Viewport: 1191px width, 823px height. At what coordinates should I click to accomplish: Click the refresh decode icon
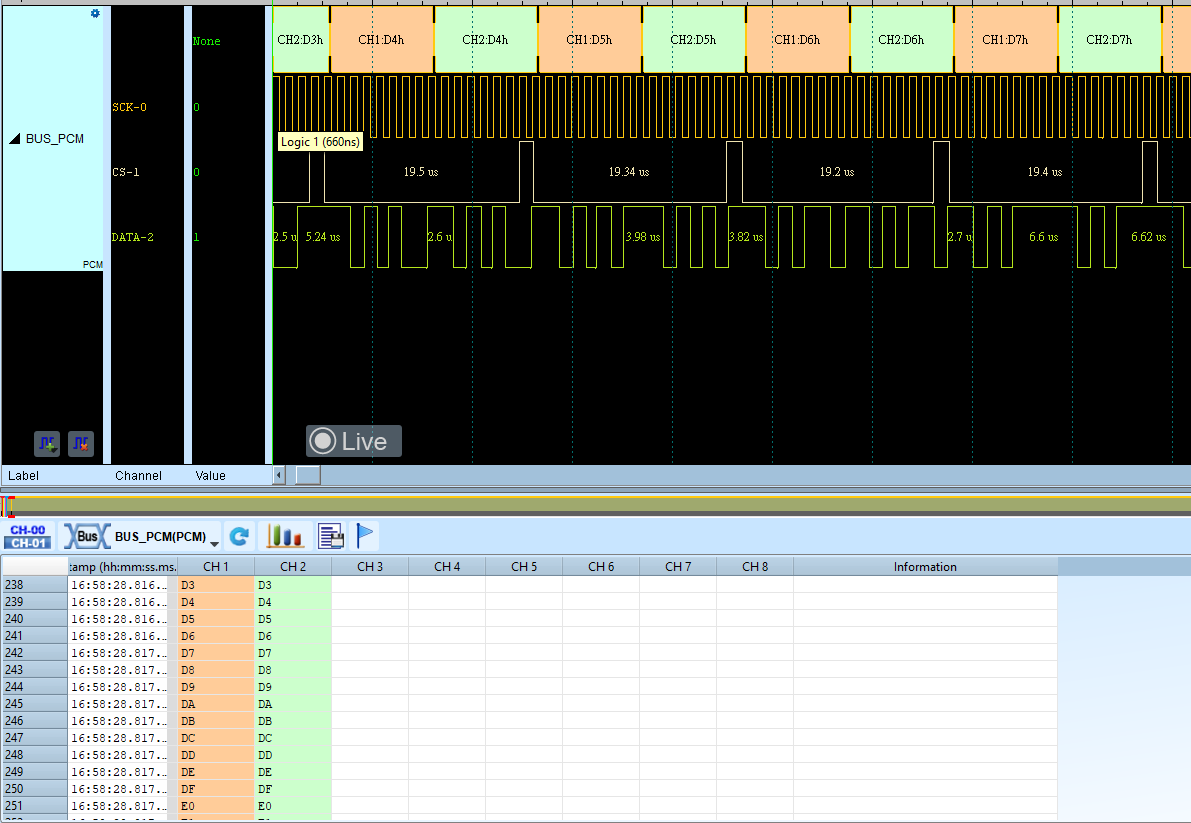pos(239,537)
